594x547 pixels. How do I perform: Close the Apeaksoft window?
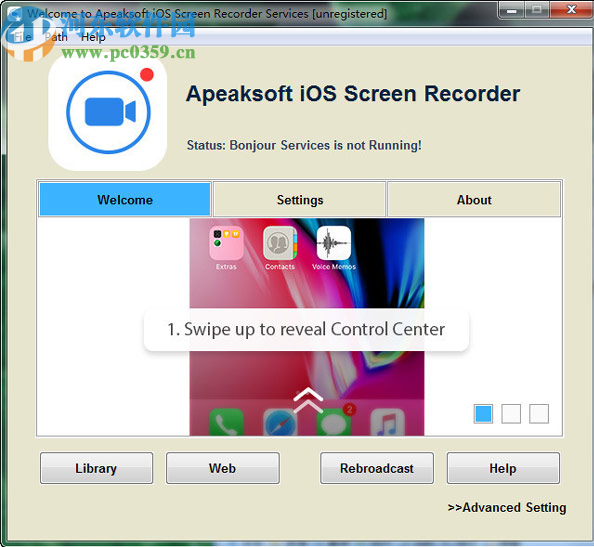coord(572,9)
